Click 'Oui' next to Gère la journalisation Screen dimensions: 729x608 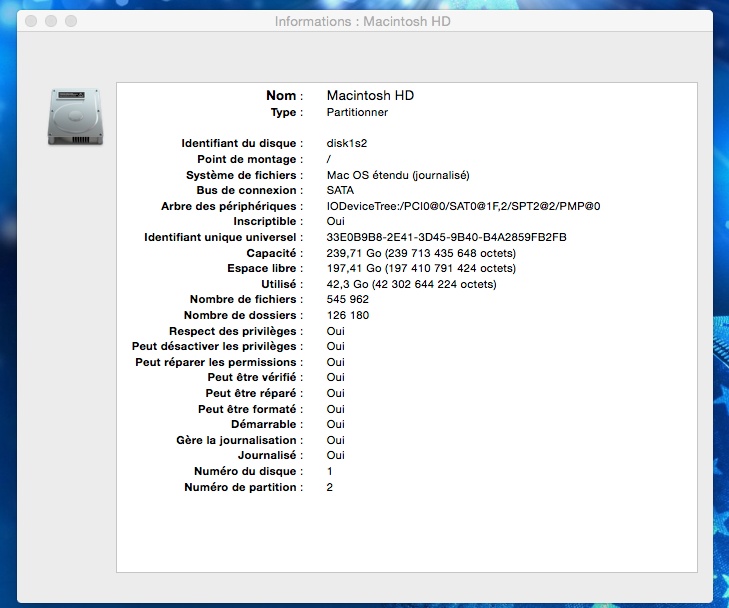pyautogui.click(x=336, y=440)
